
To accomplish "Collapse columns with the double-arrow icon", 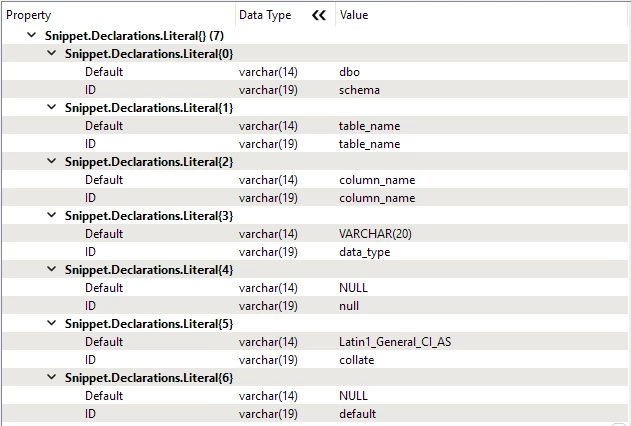I will [319, 15].
